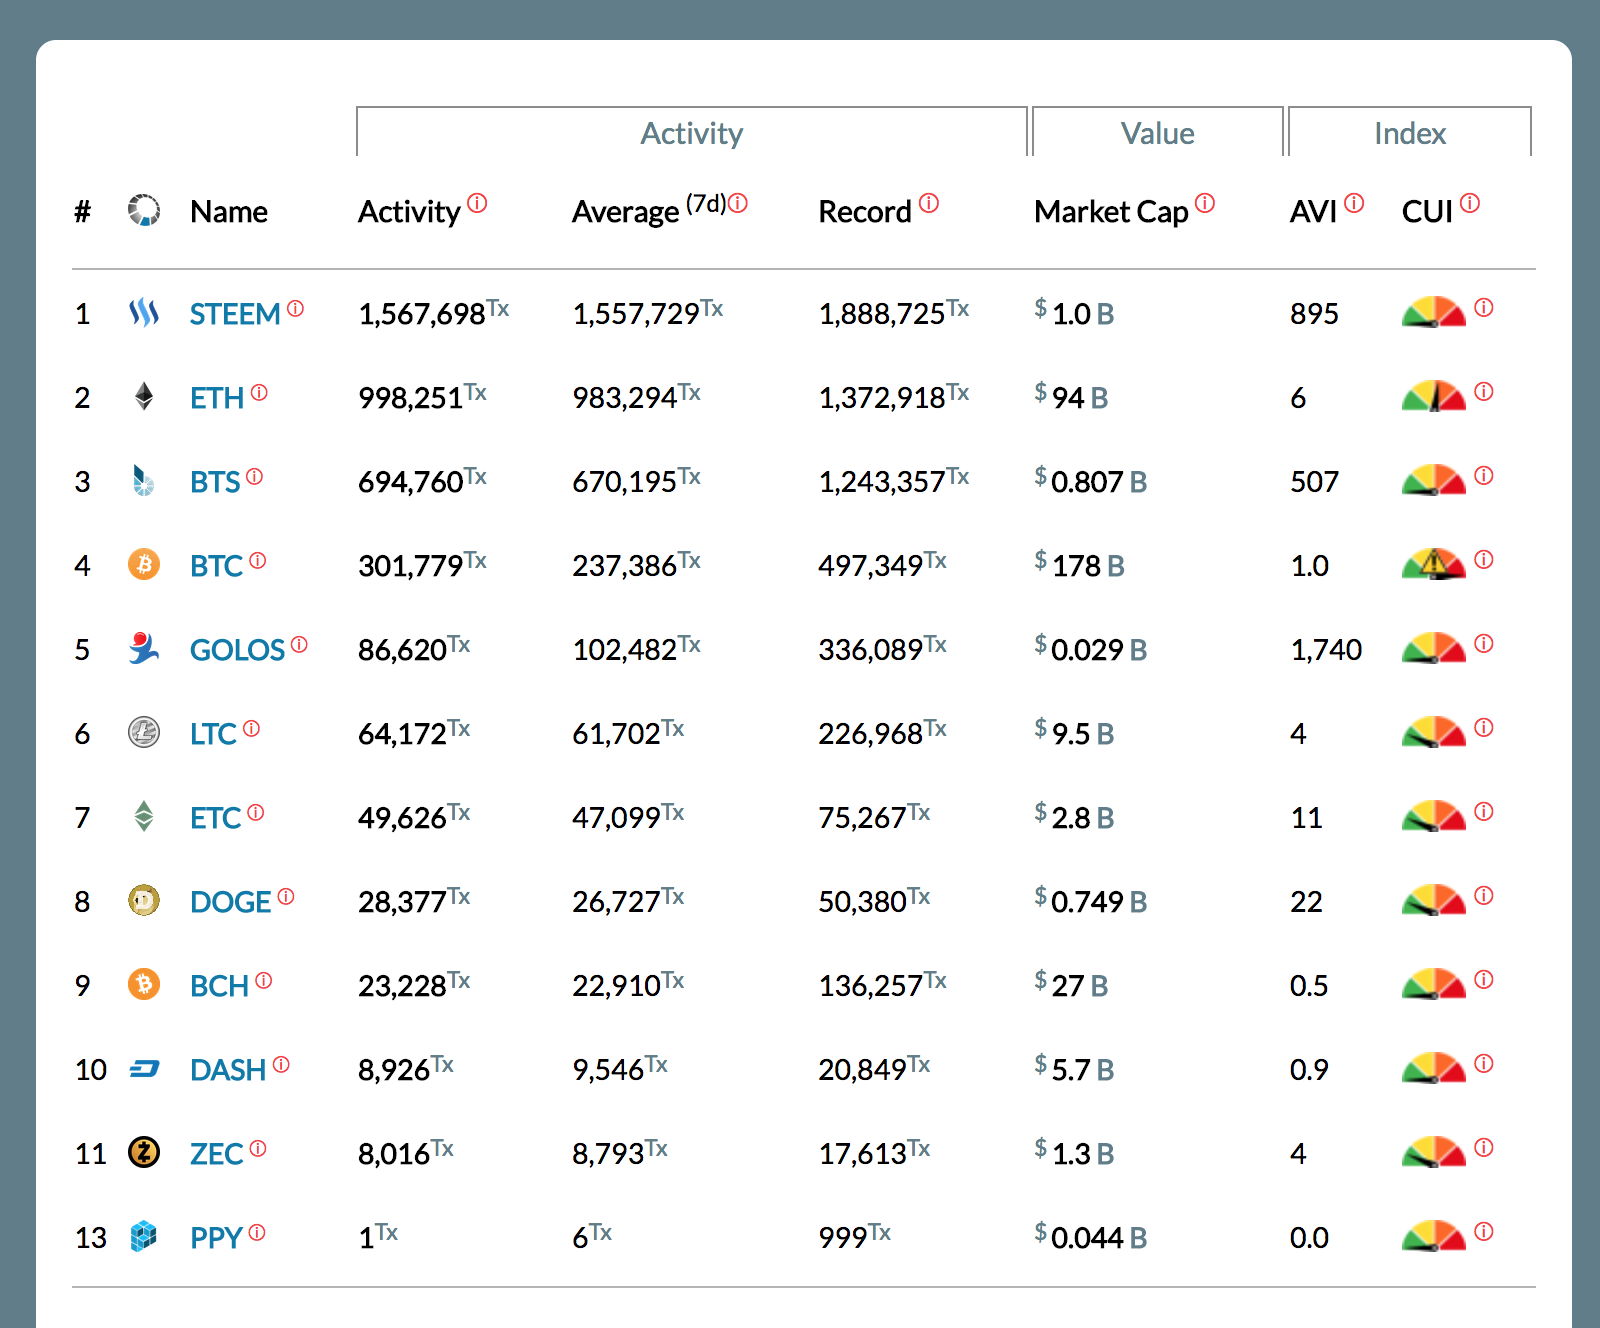Click the ZEC coin logo icon
Image resolution: width=1600 pixels, height=1328 pixels.
tap(144, 1153)
